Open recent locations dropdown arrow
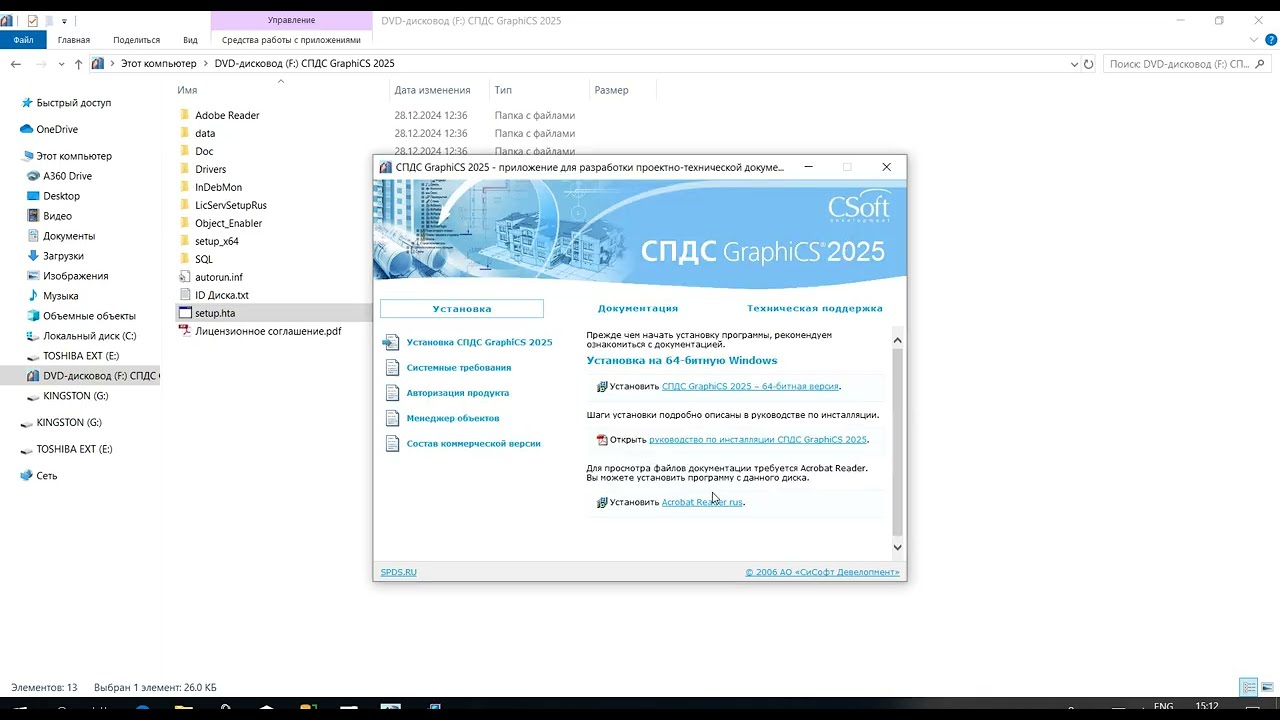The width and height of the screenshot is (1280, 720). click(x=62, y=64)
